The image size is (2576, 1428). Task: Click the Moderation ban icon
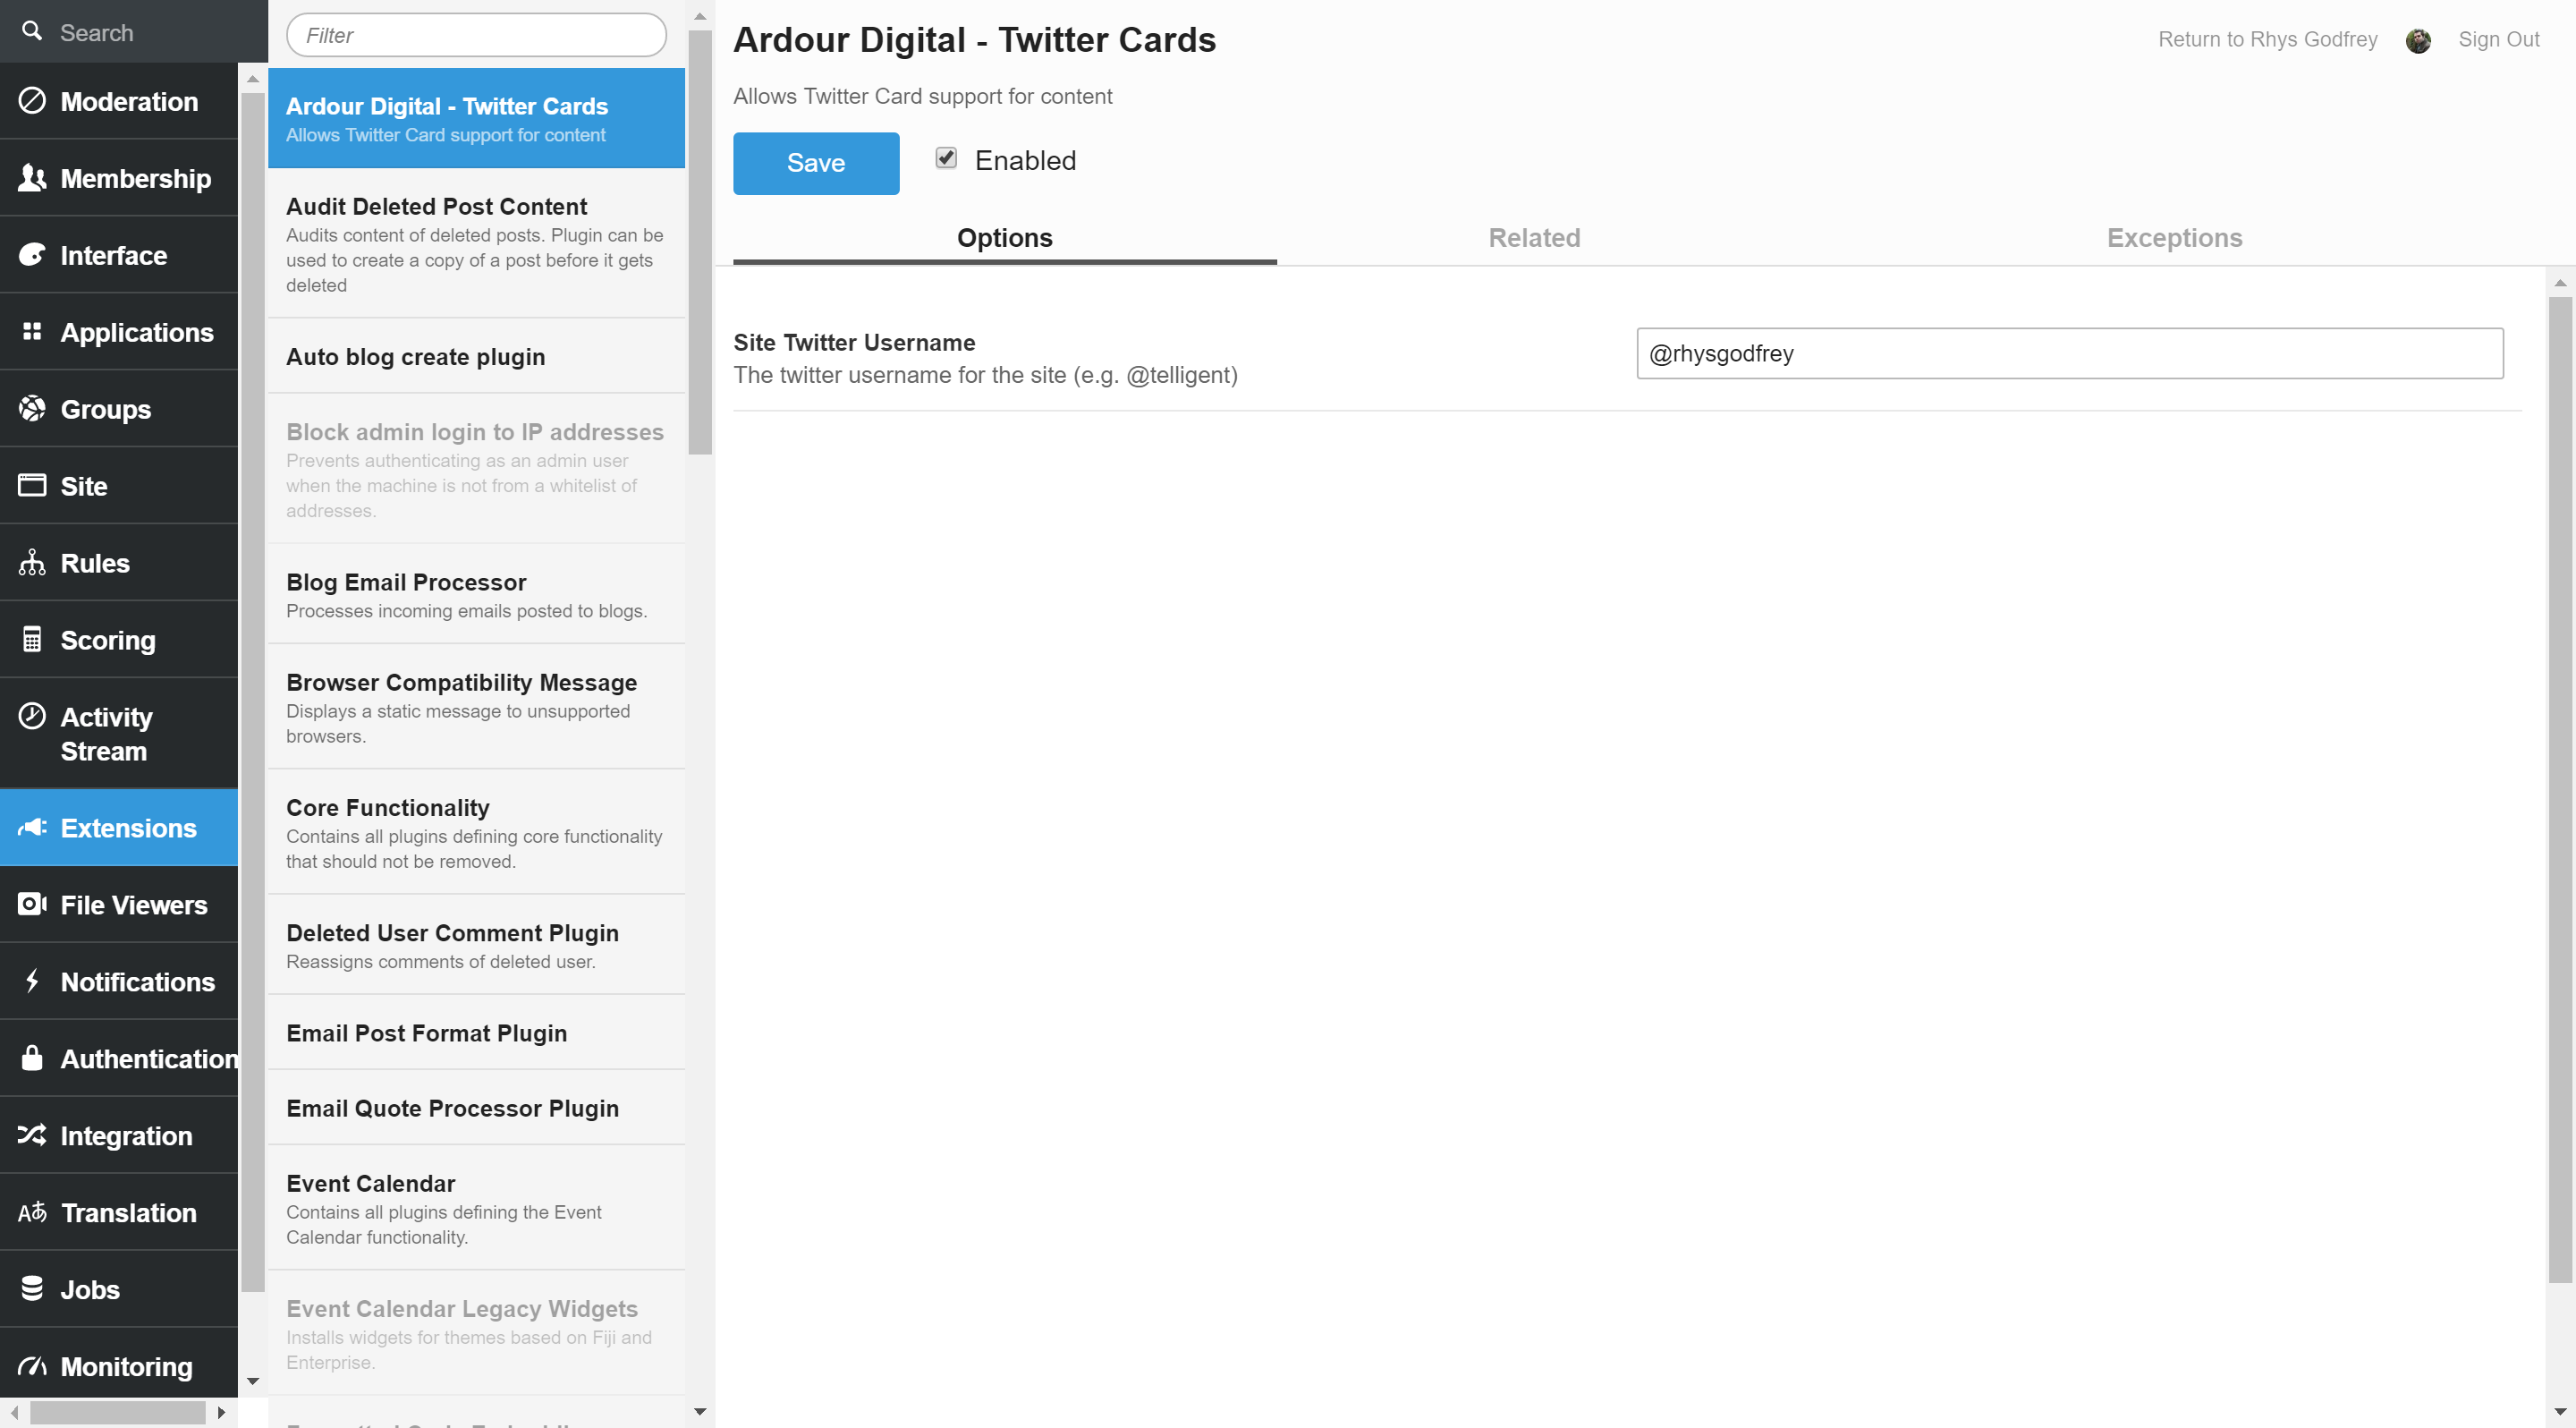[32, 101]
